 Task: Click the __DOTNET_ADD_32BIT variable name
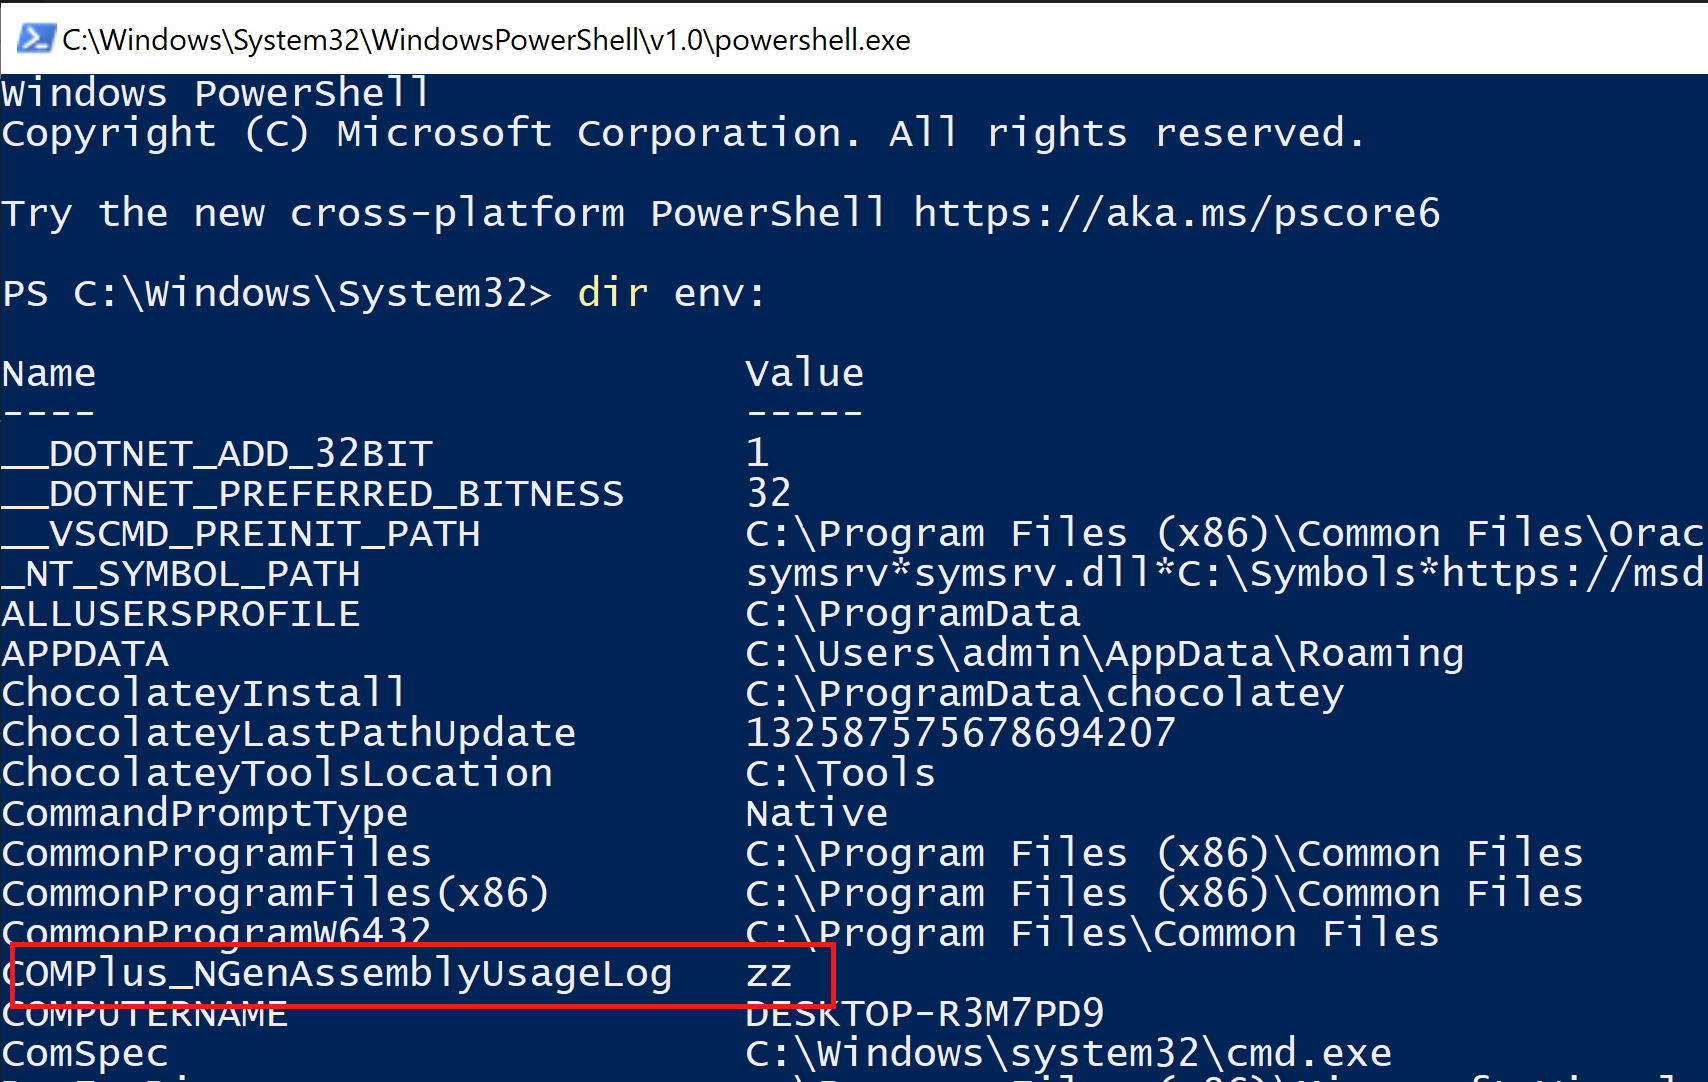pyautogui.click(x=215, y=452)
